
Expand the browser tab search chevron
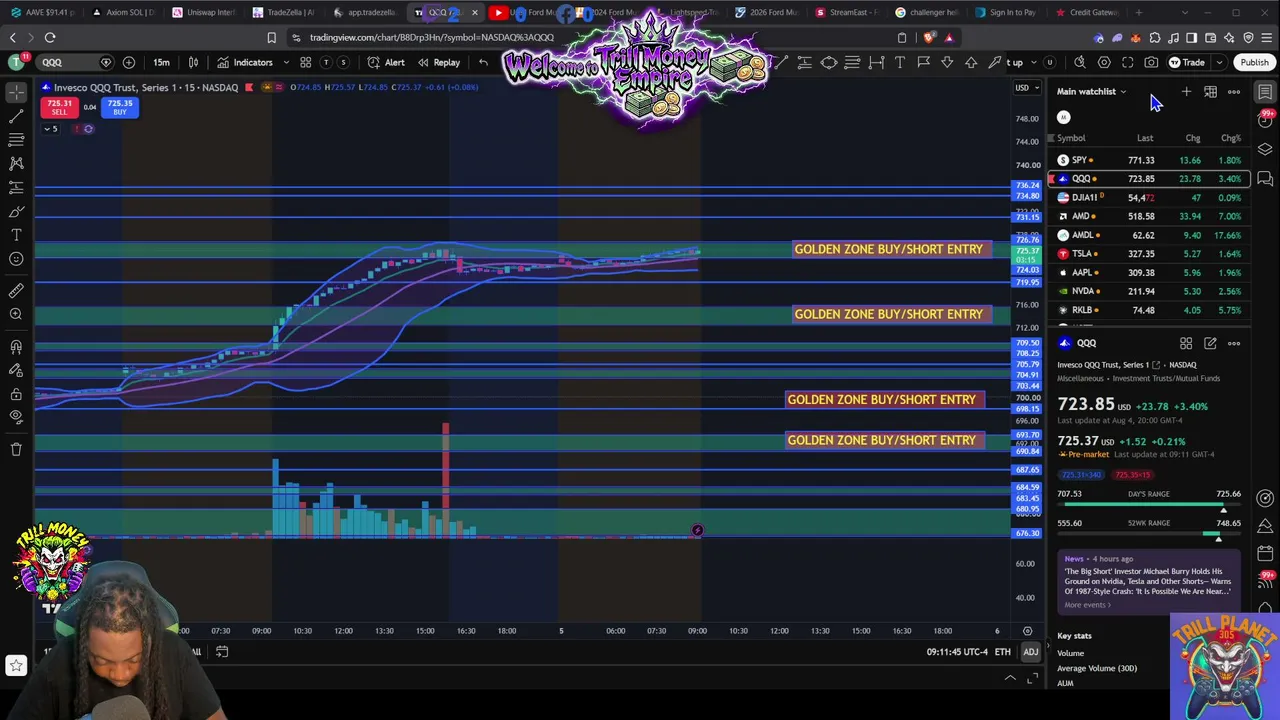(x=1185, y=12)
